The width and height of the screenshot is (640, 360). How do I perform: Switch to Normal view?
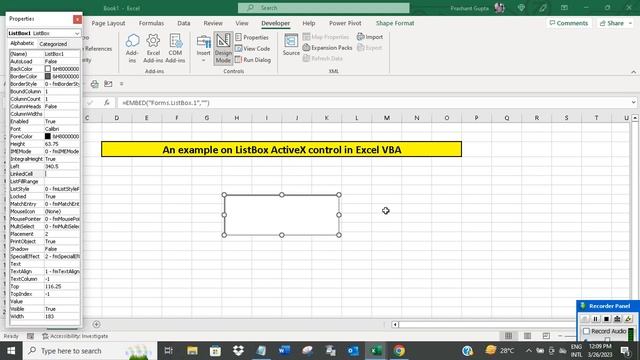[508, 336]
